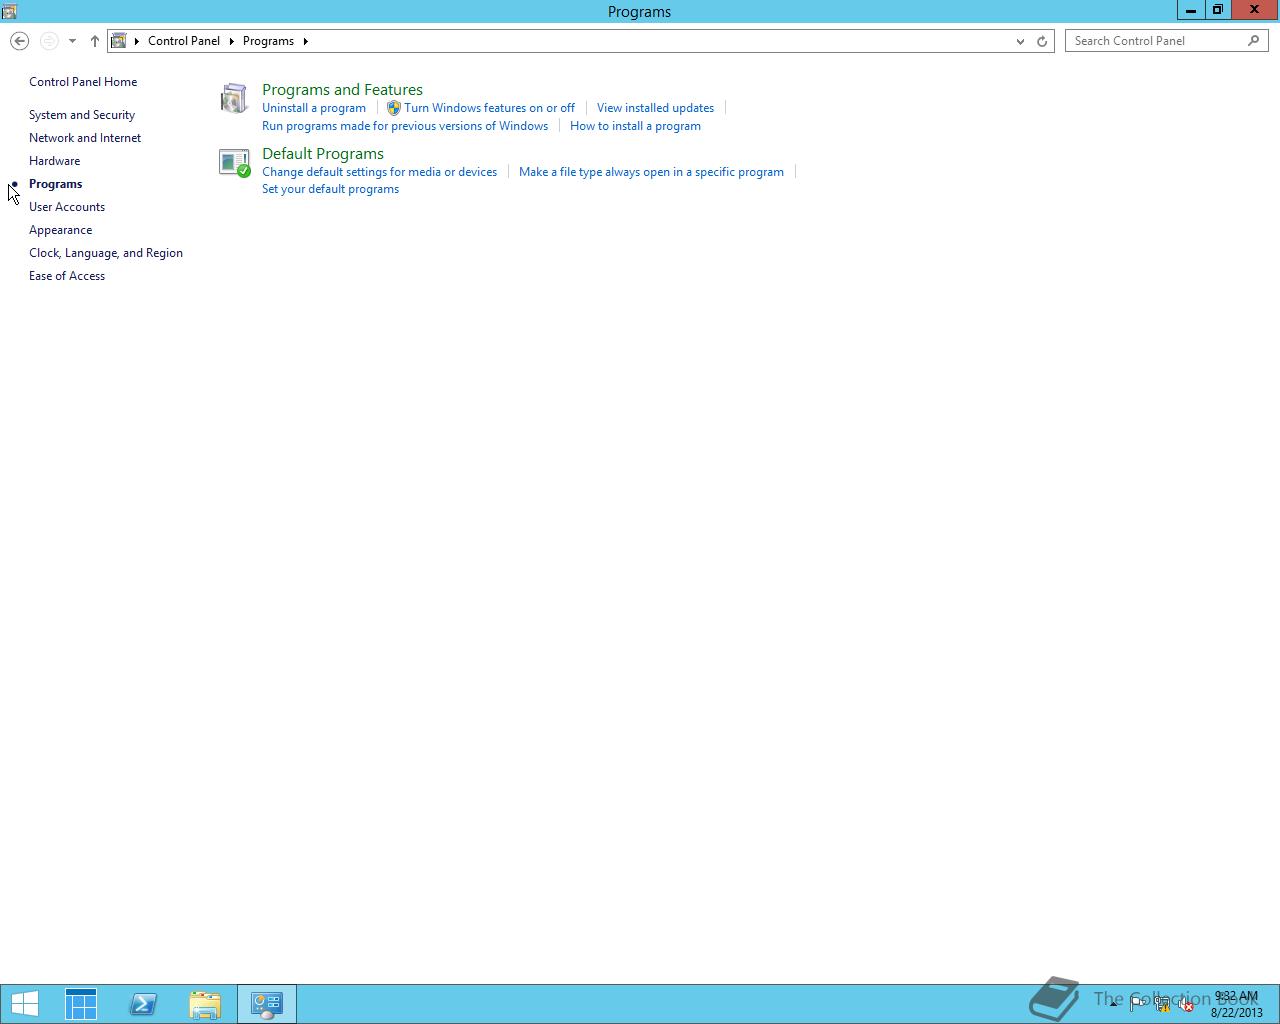Image resolution: width=1280 pixels, height=1024 pixels.
Task: Open User Accounts category
Action: [67, 207]
